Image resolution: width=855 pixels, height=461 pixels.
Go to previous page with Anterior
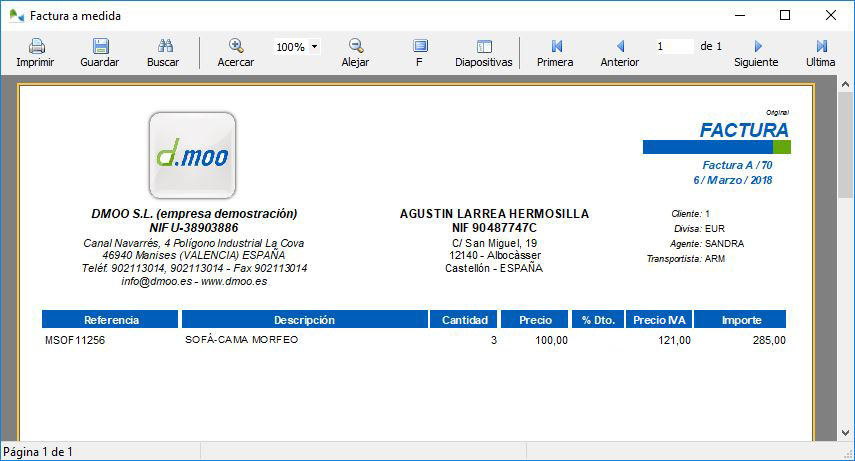click(620, 46)
